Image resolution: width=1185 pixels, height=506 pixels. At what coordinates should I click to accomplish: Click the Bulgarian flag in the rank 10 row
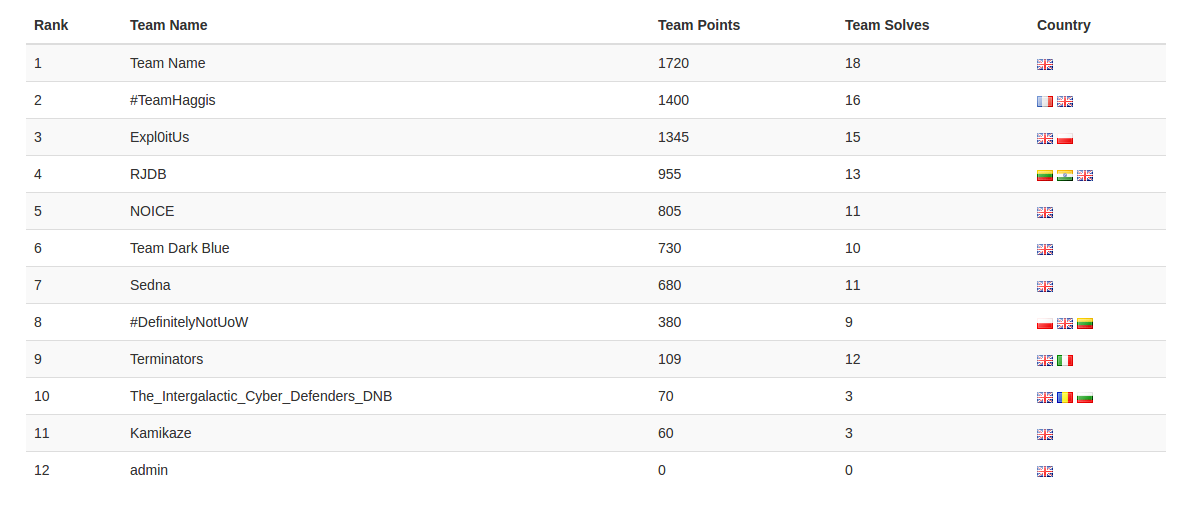coord(1085,397)
